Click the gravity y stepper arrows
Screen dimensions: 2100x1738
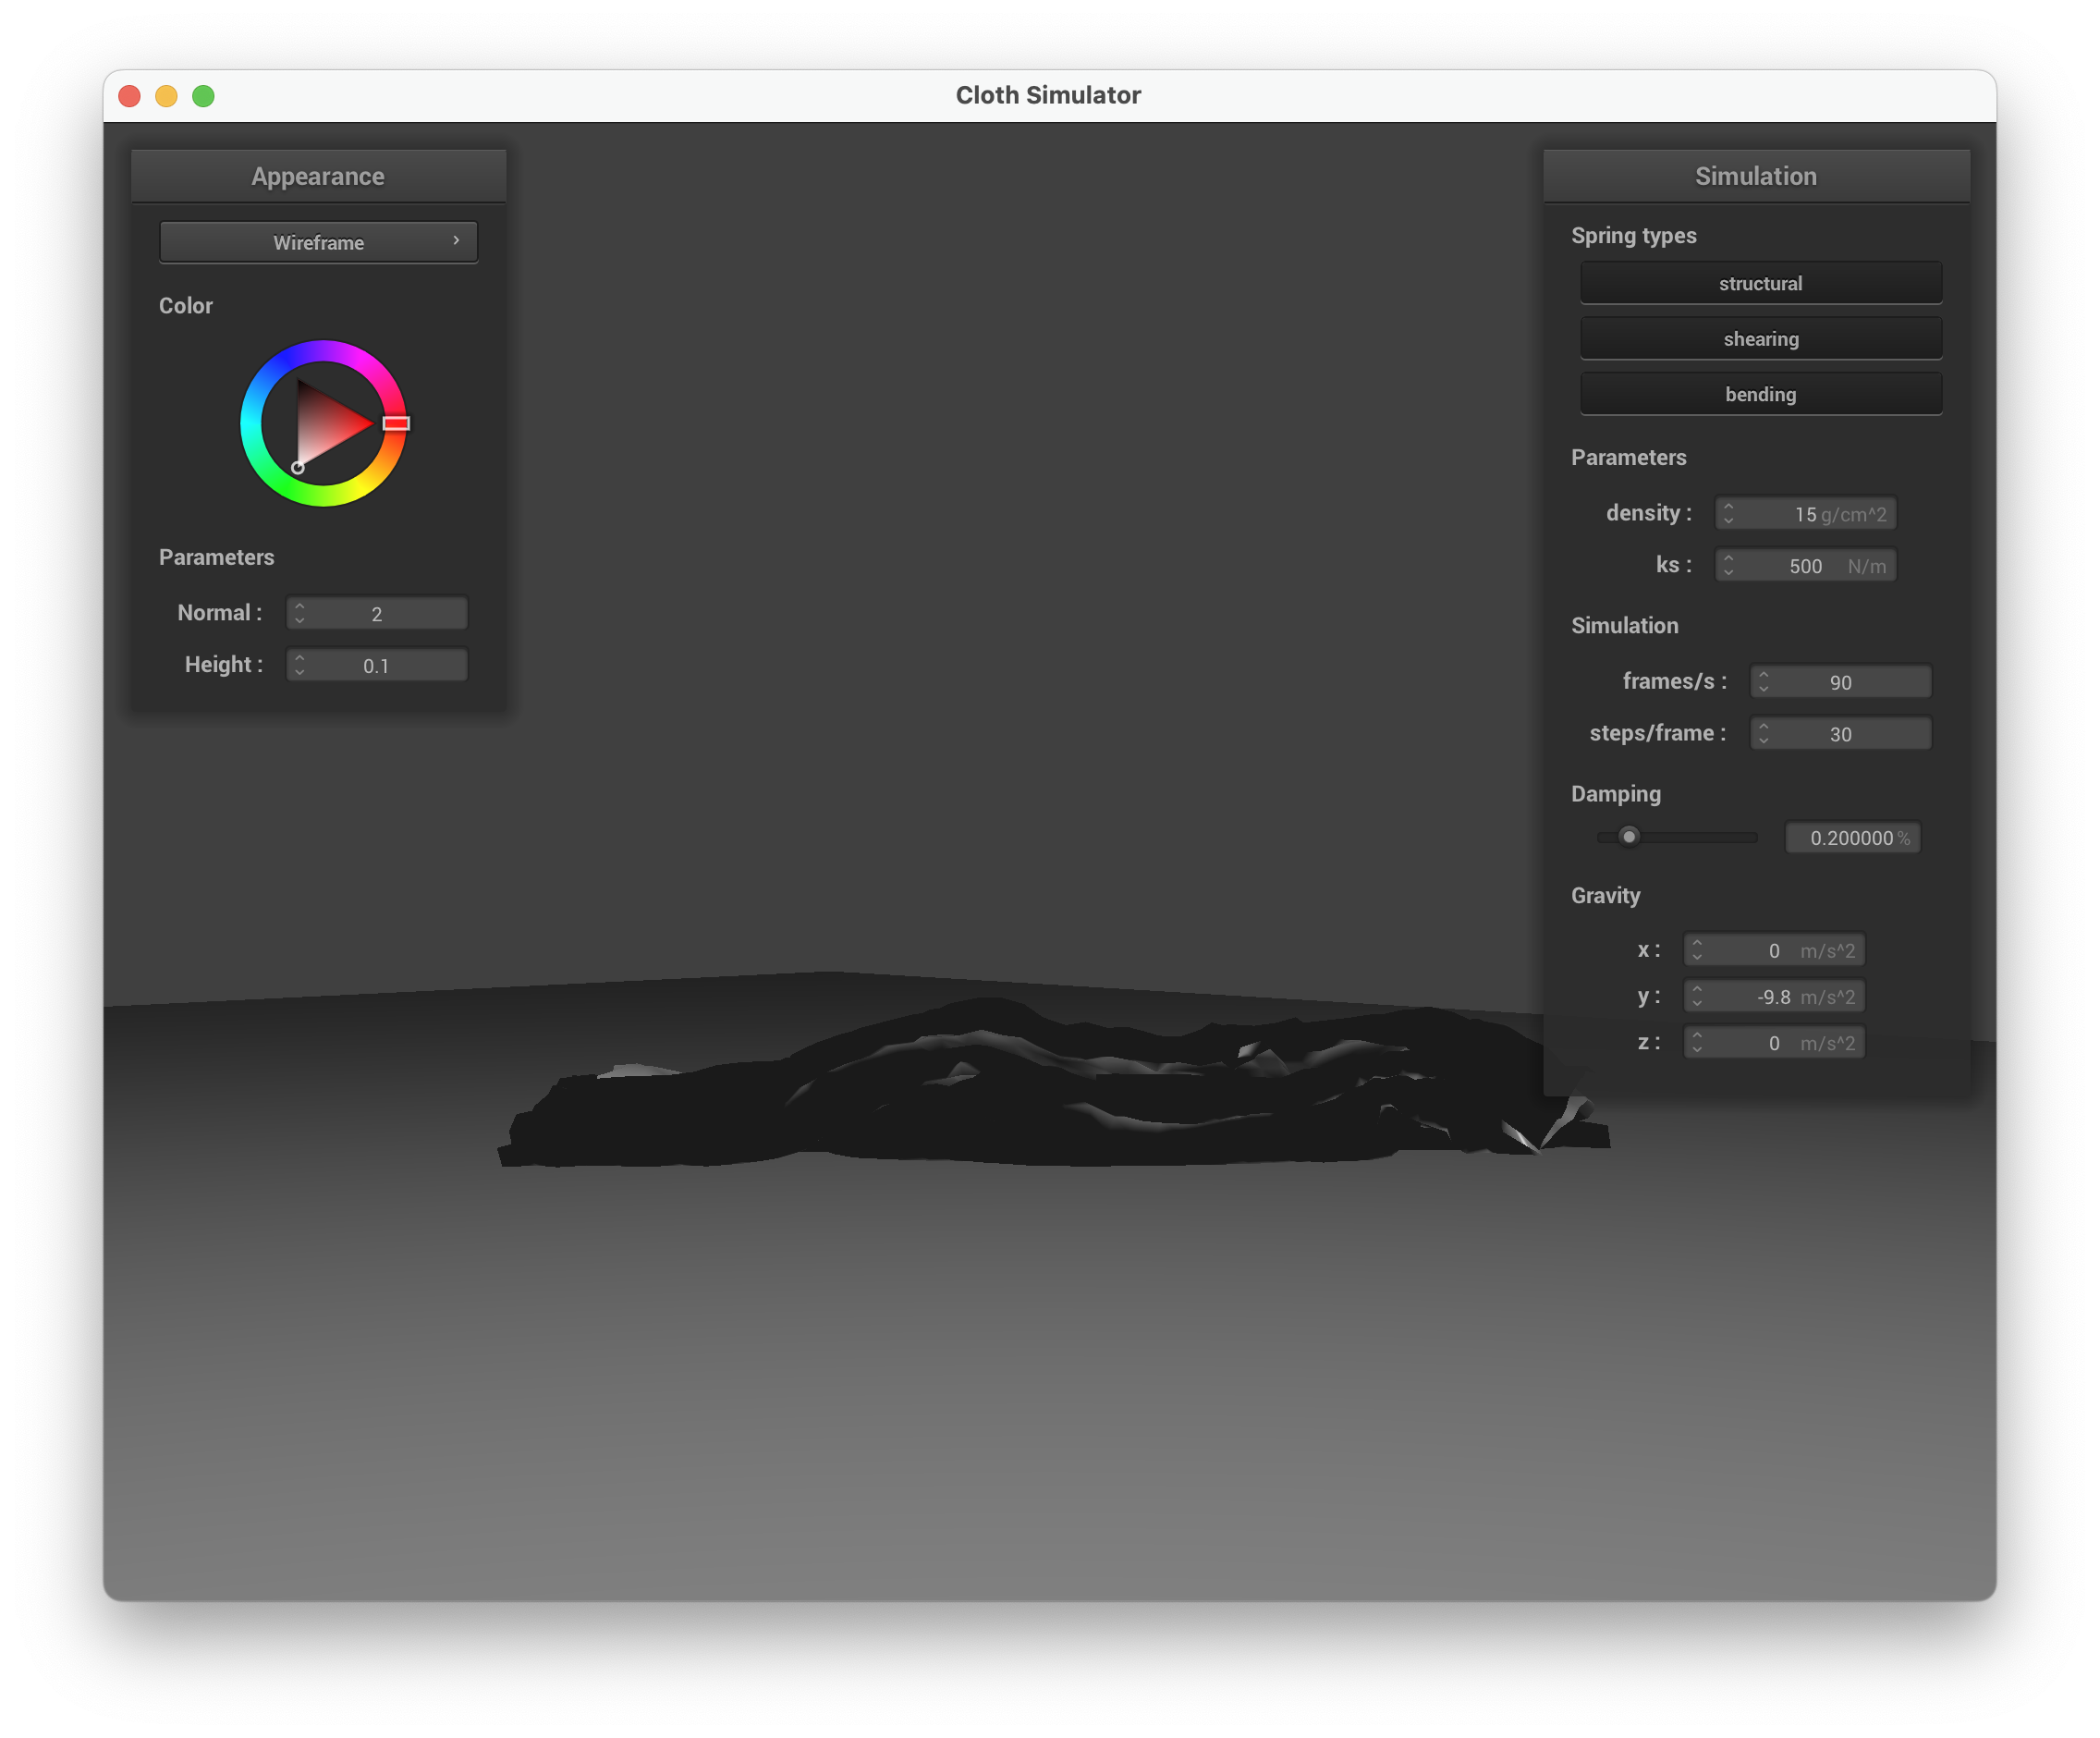click(x=1697, y=996)
